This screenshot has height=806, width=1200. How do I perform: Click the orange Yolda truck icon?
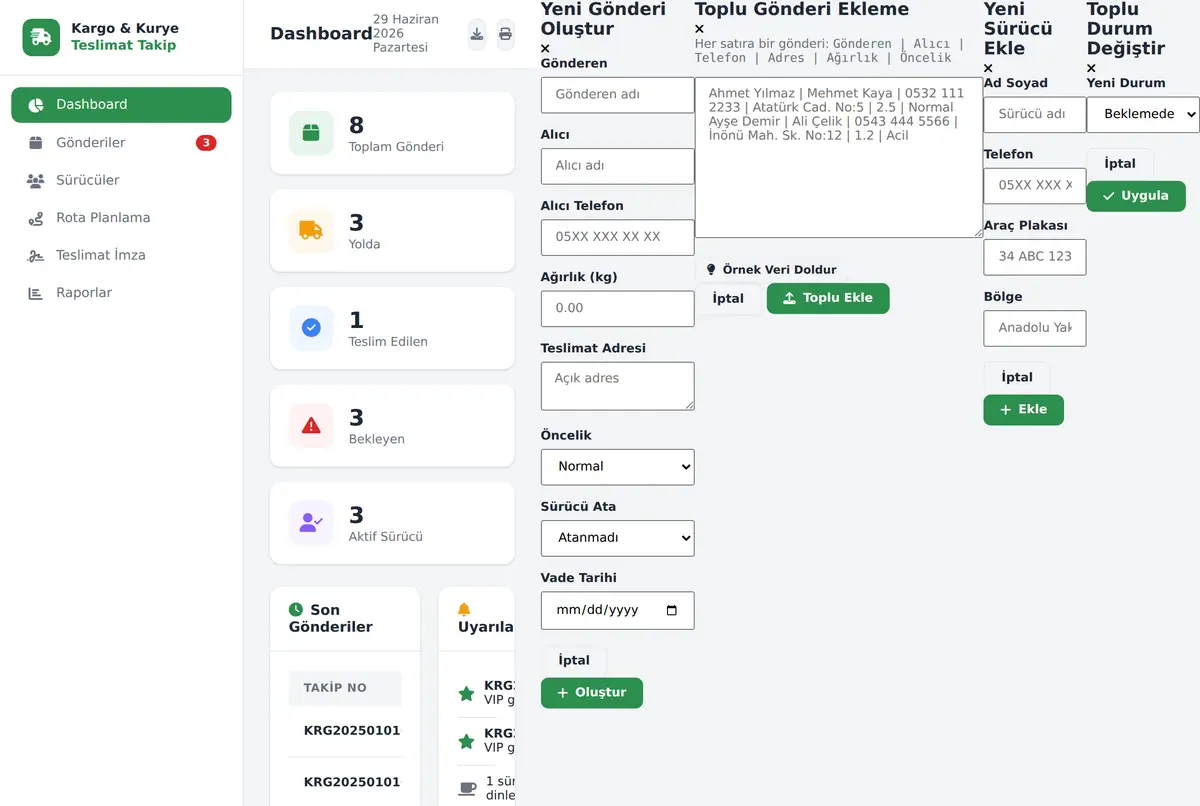(311, 230)
